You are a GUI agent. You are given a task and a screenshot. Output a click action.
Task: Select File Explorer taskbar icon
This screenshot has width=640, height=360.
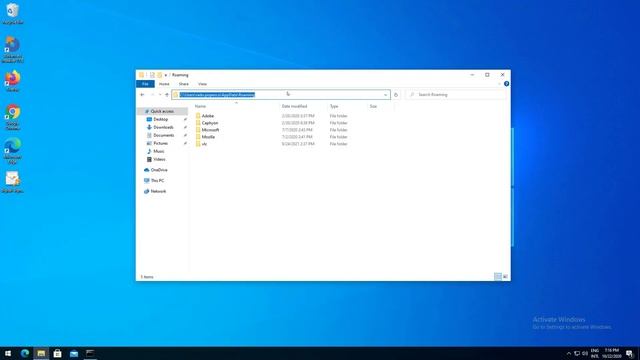coord(41,353)
